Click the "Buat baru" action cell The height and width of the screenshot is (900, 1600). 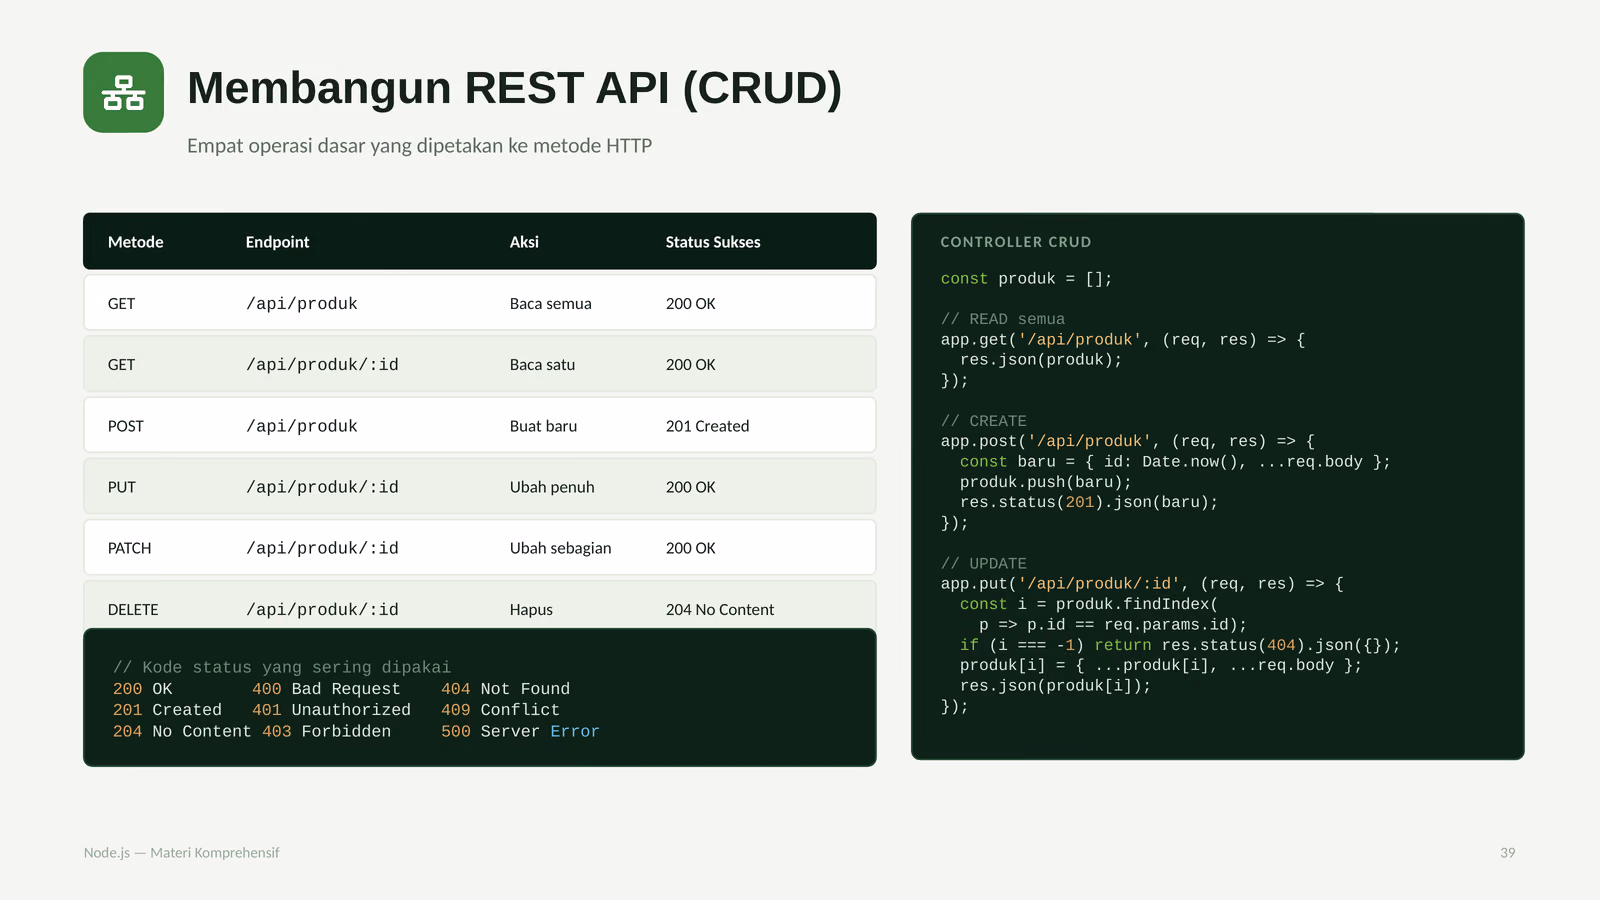543,426
